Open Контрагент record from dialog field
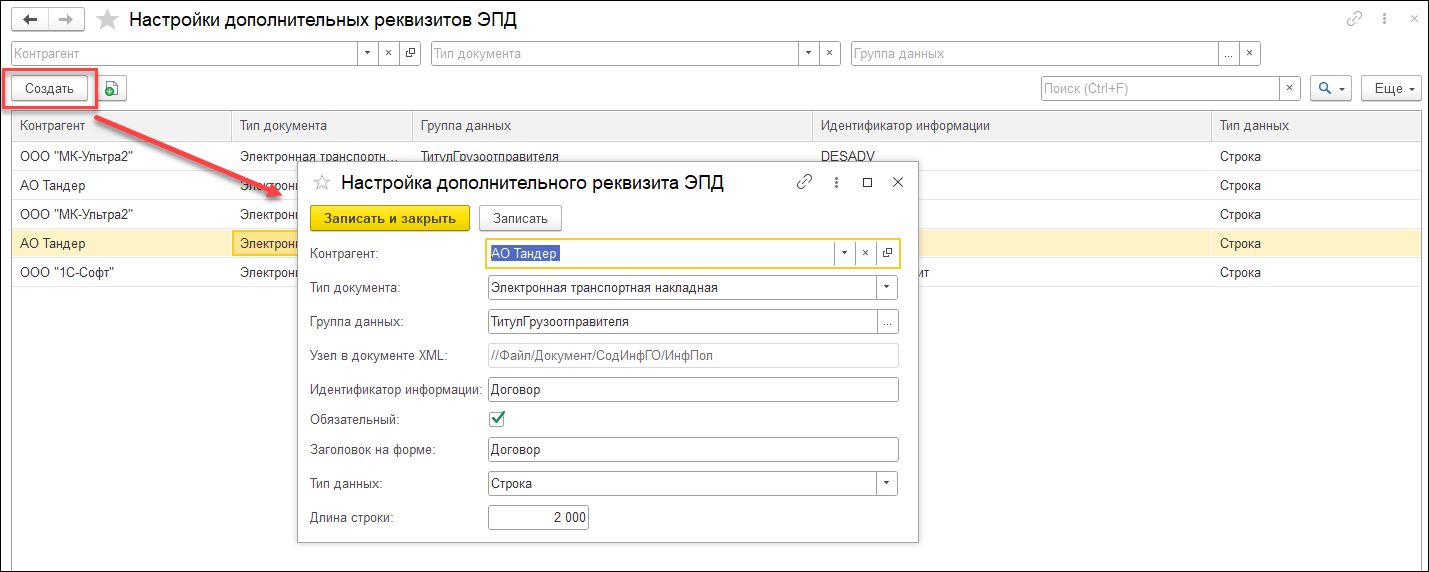 tap(887, 253)
